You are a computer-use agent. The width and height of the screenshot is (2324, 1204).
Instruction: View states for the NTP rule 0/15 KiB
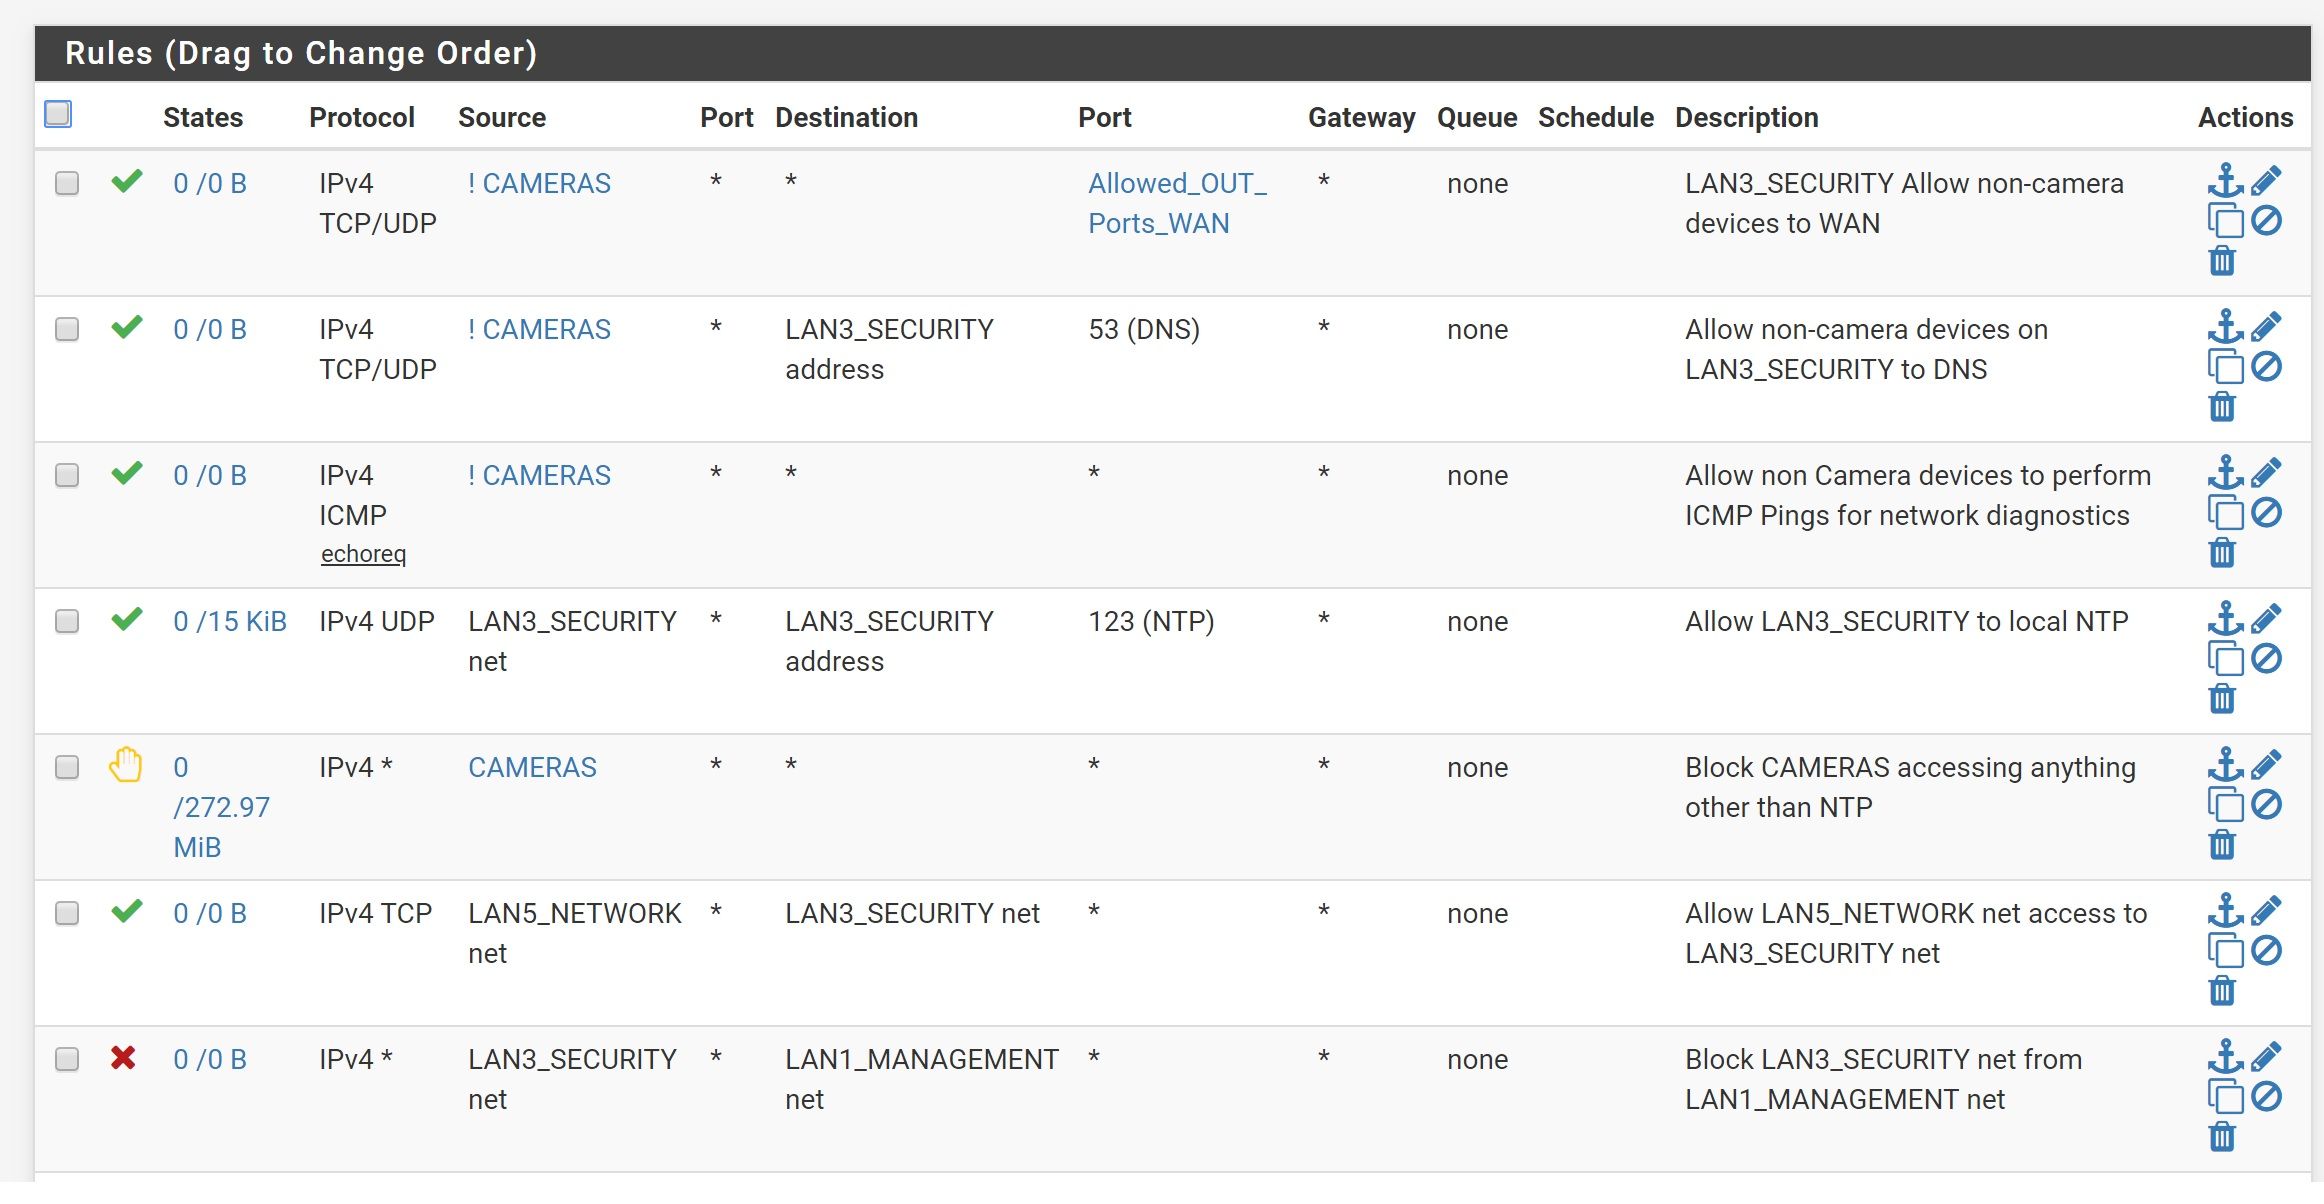point(229,621)
